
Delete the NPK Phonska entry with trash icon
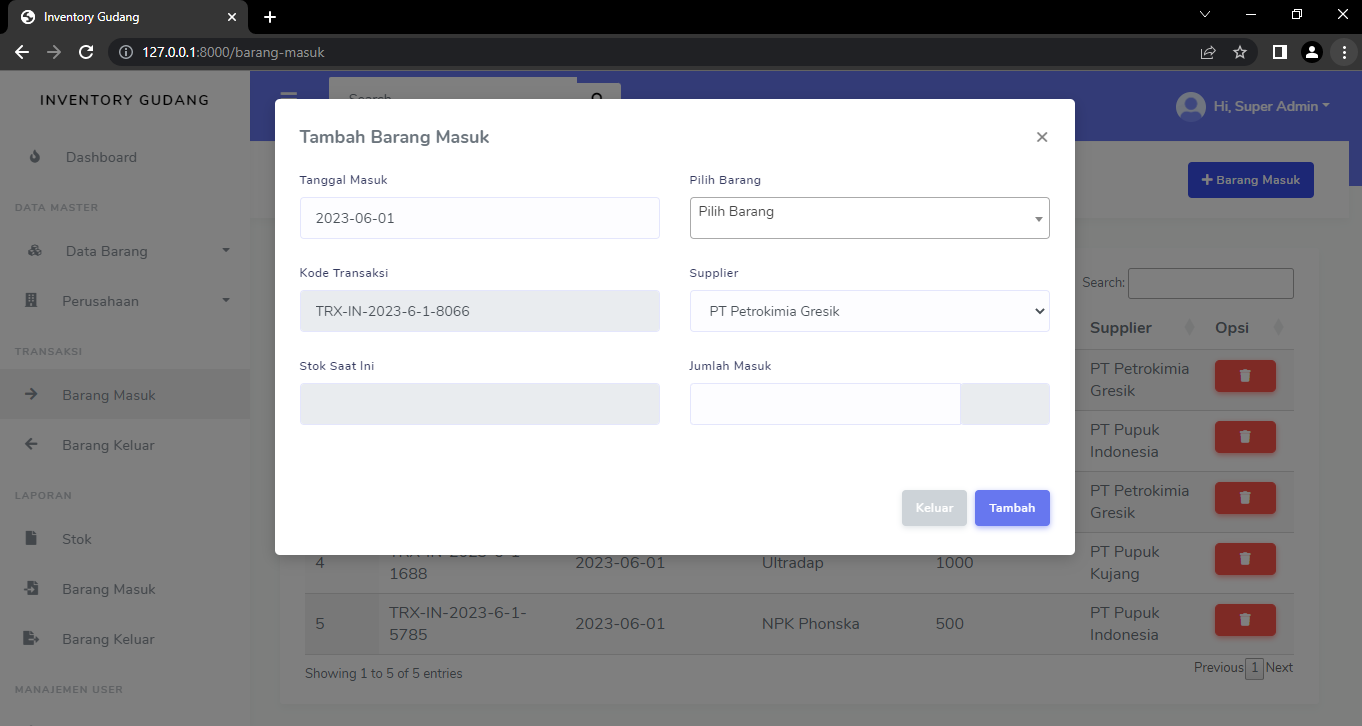1244,619
